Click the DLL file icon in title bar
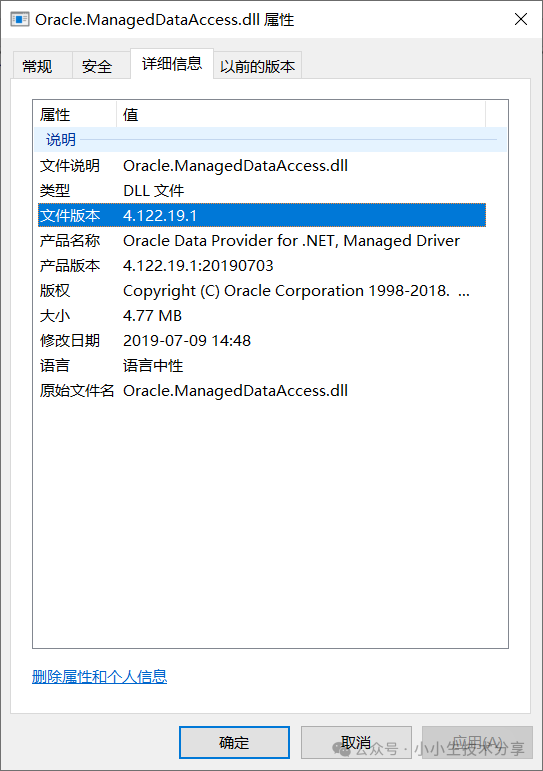Screen dimensions: 543x771 coord(19,19)
